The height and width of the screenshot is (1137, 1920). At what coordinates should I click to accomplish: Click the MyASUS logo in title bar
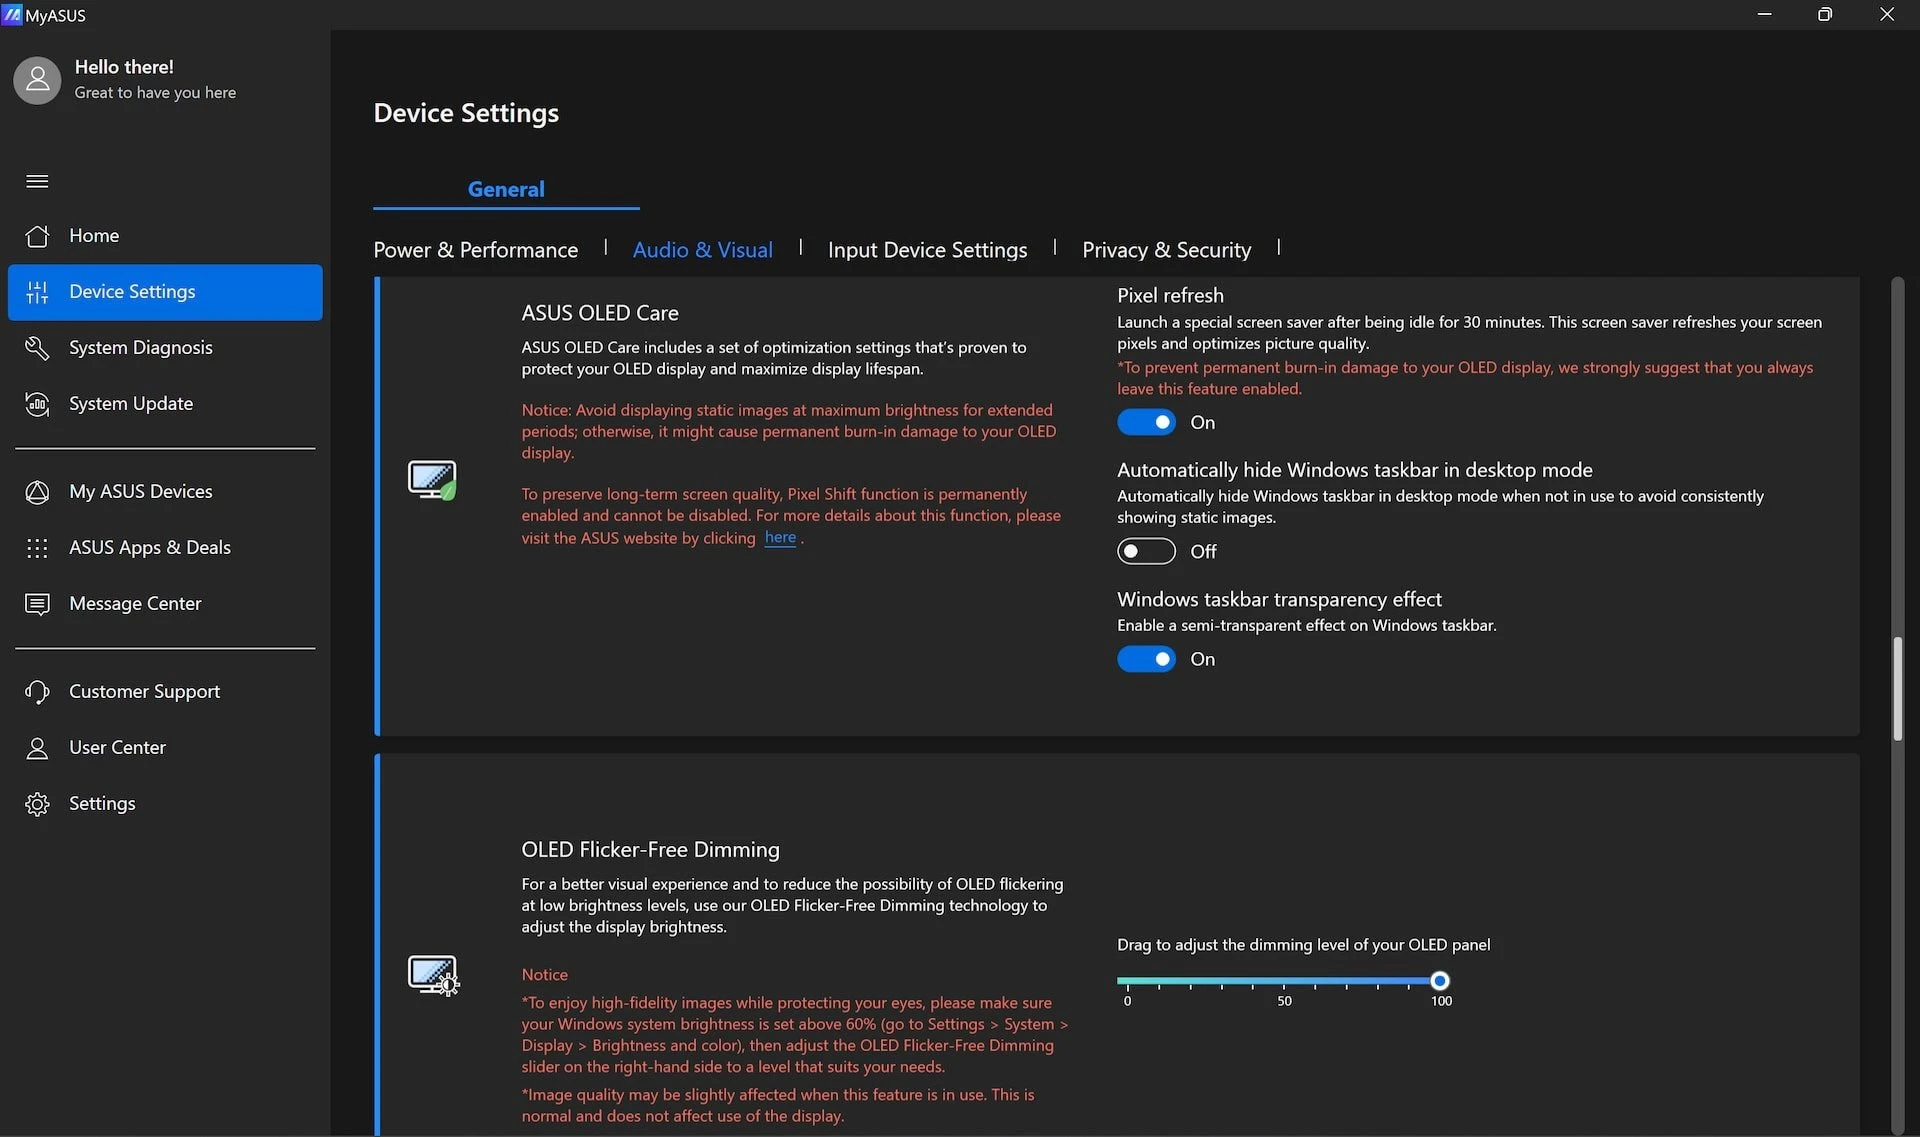pos(12,14)
